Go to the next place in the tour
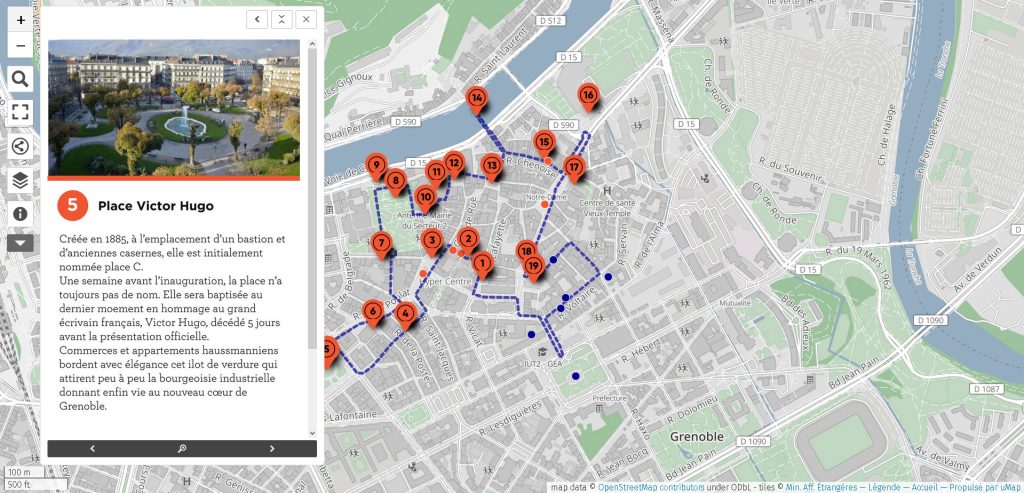1024x493 pixels. 272,449
